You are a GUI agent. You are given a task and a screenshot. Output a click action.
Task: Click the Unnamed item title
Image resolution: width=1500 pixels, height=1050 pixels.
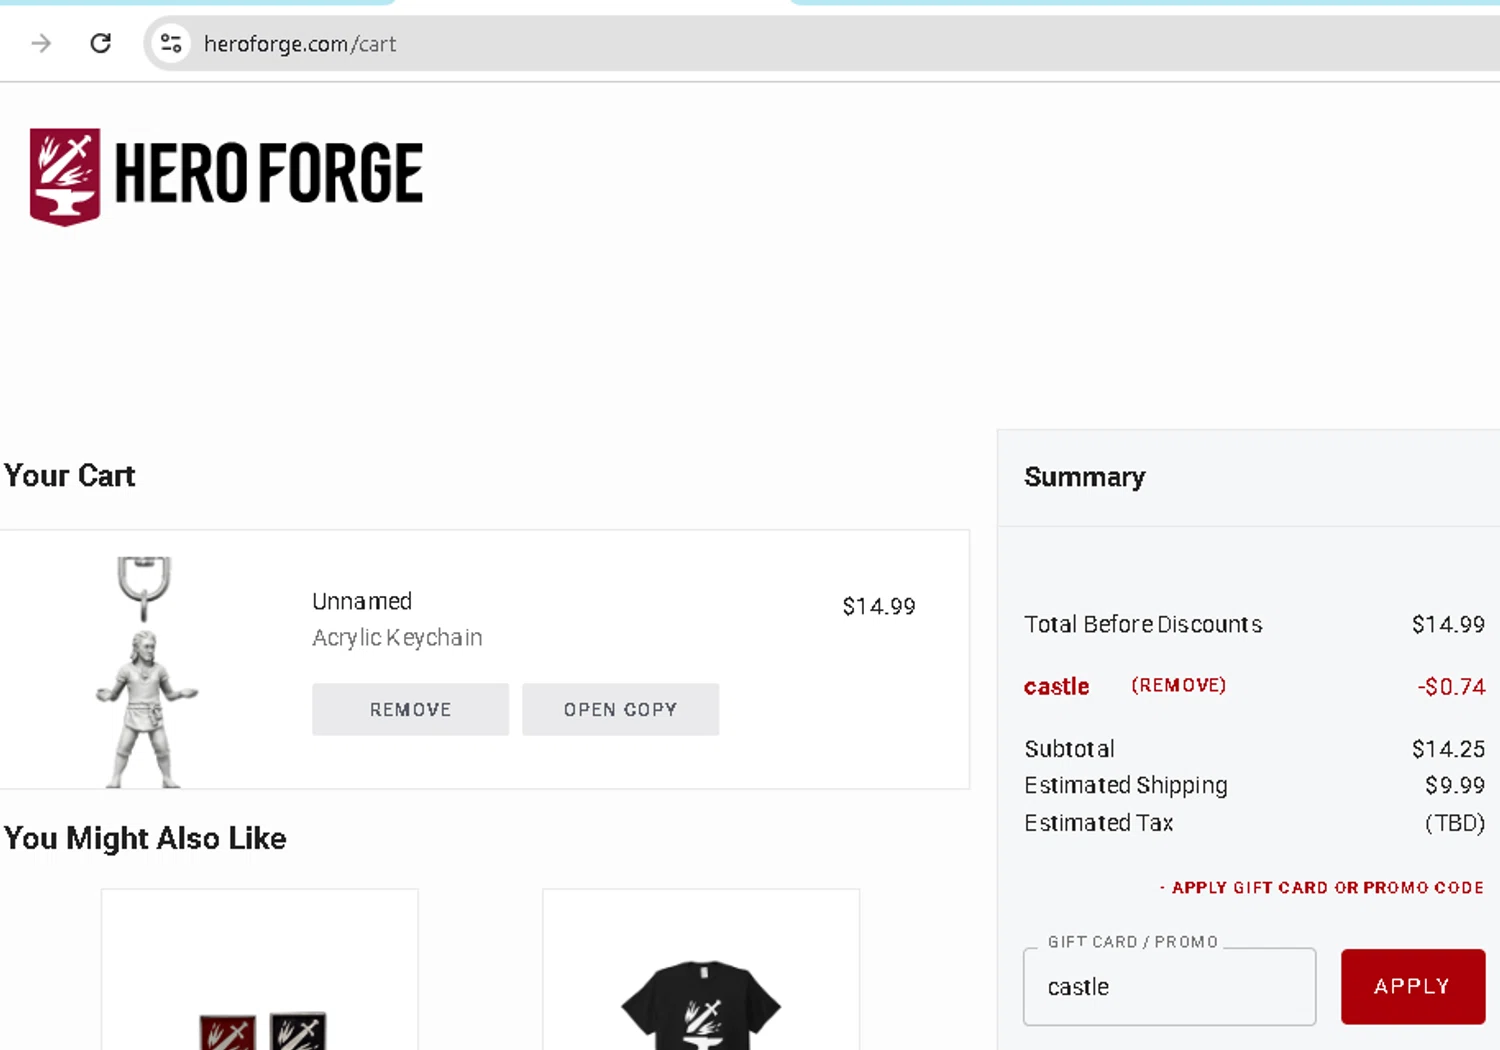(x=362, y=601)
